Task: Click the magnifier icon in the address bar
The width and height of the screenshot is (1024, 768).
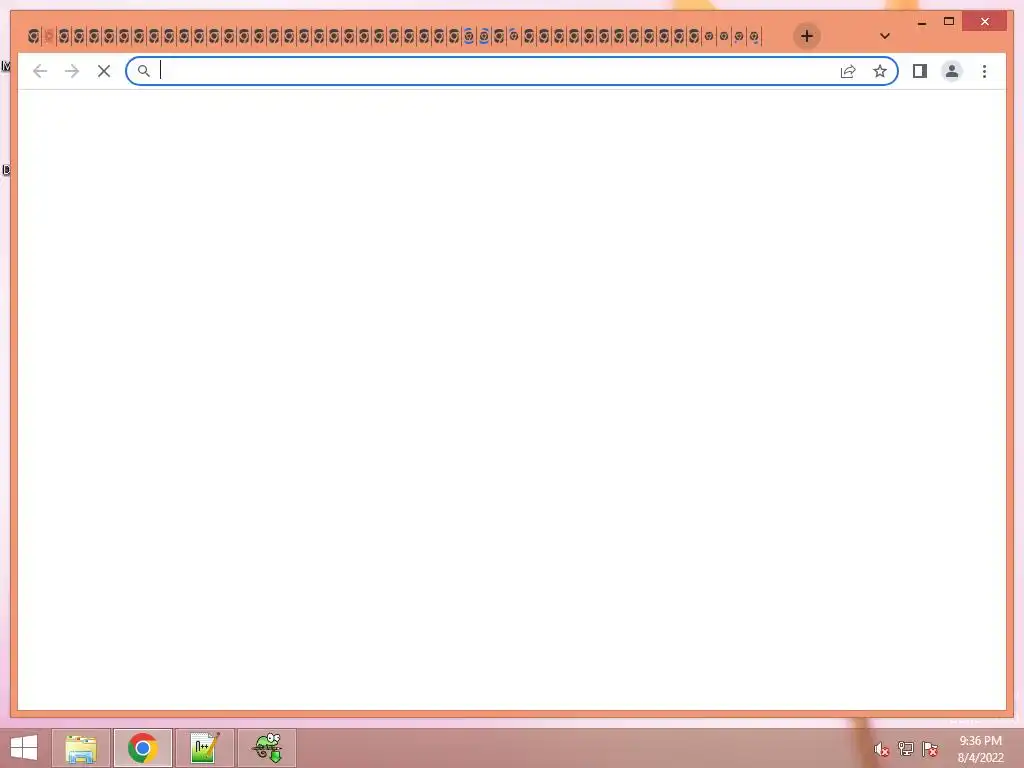Action: (144, 71)
